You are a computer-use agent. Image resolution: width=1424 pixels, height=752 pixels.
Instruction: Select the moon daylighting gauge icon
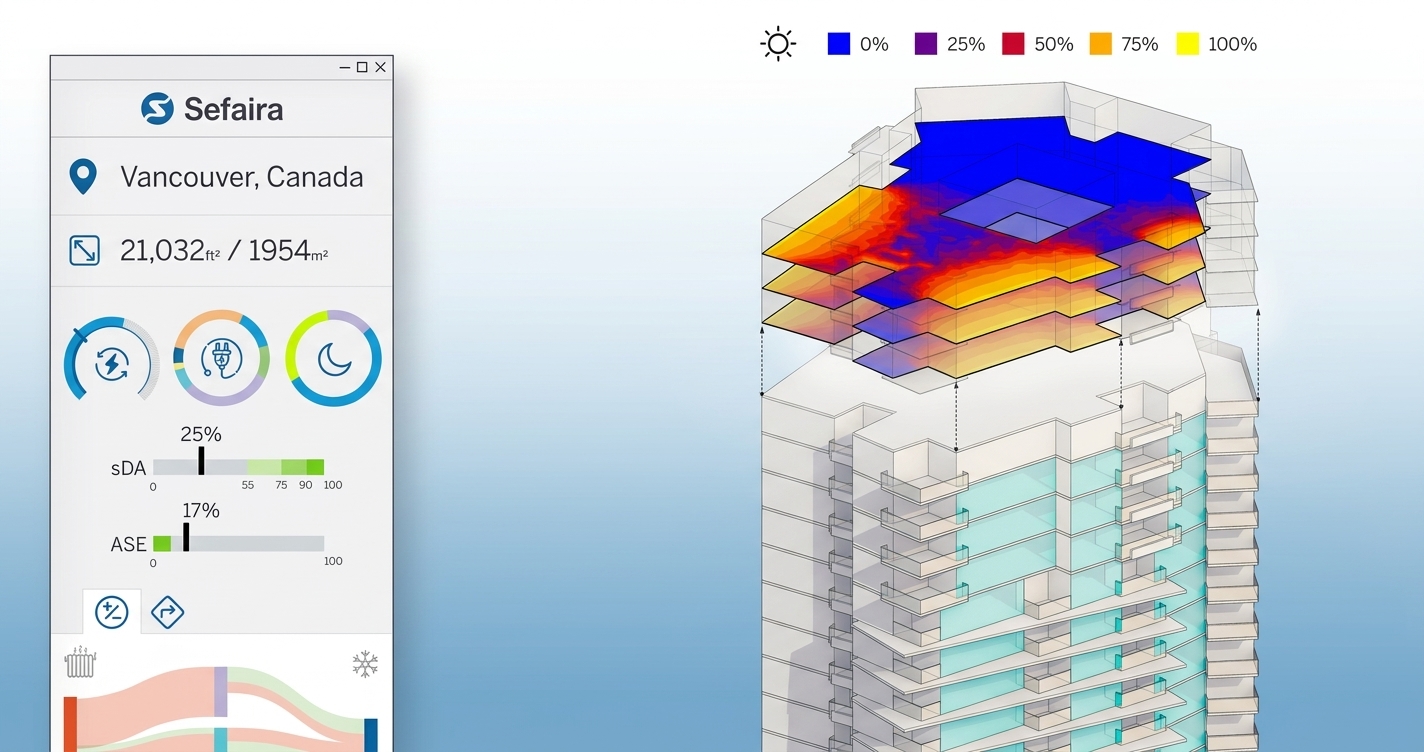coord(333,358)
